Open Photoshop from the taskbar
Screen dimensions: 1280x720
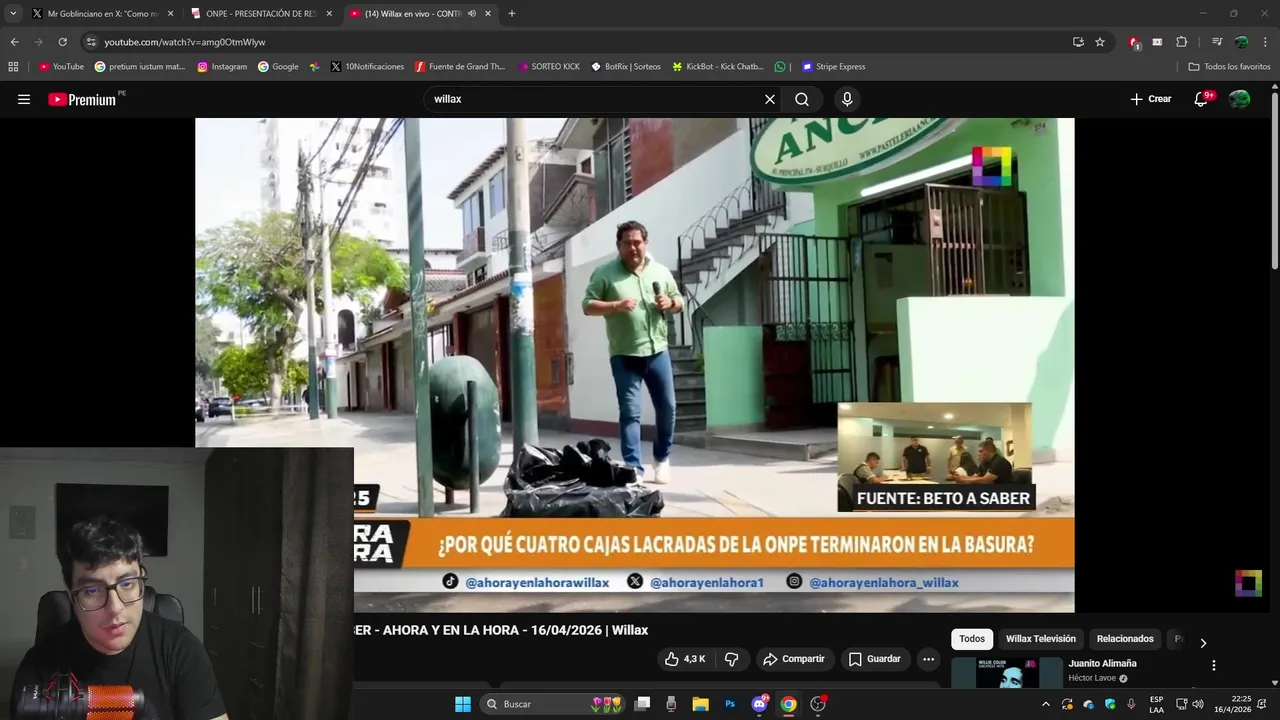(x=730, y=704)
